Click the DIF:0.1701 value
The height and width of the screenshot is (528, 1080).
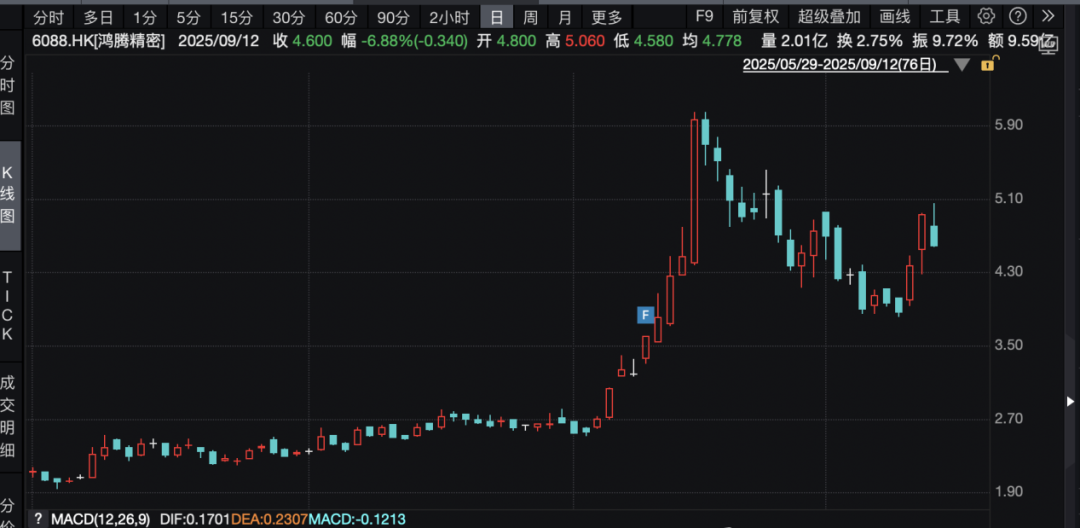196,519
